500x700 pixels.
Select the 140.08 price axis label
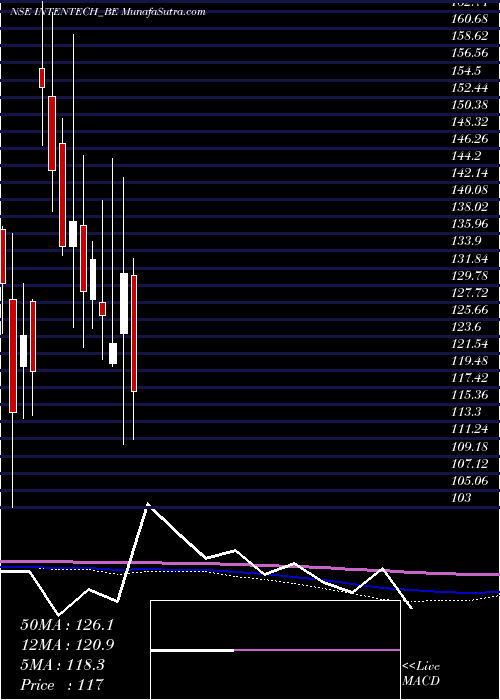tap(470, 191)
